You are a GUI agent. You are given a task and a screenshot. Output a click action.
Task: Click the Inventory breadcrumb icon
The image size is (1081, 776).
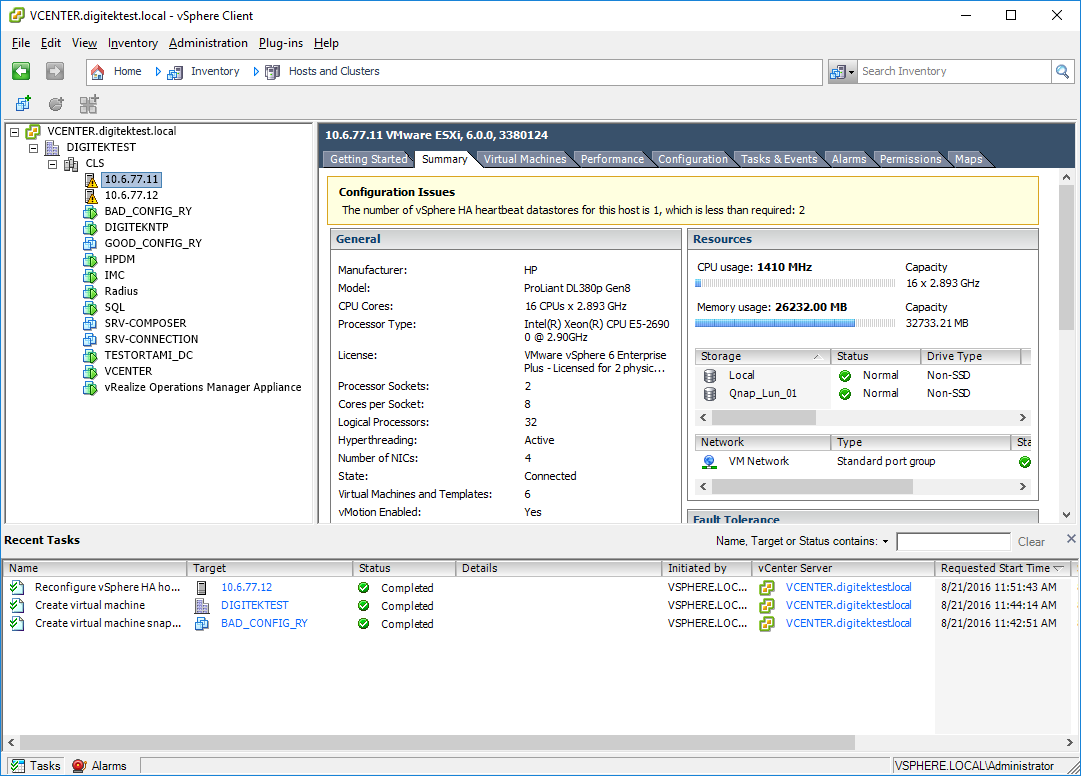(x=175, y=72)
